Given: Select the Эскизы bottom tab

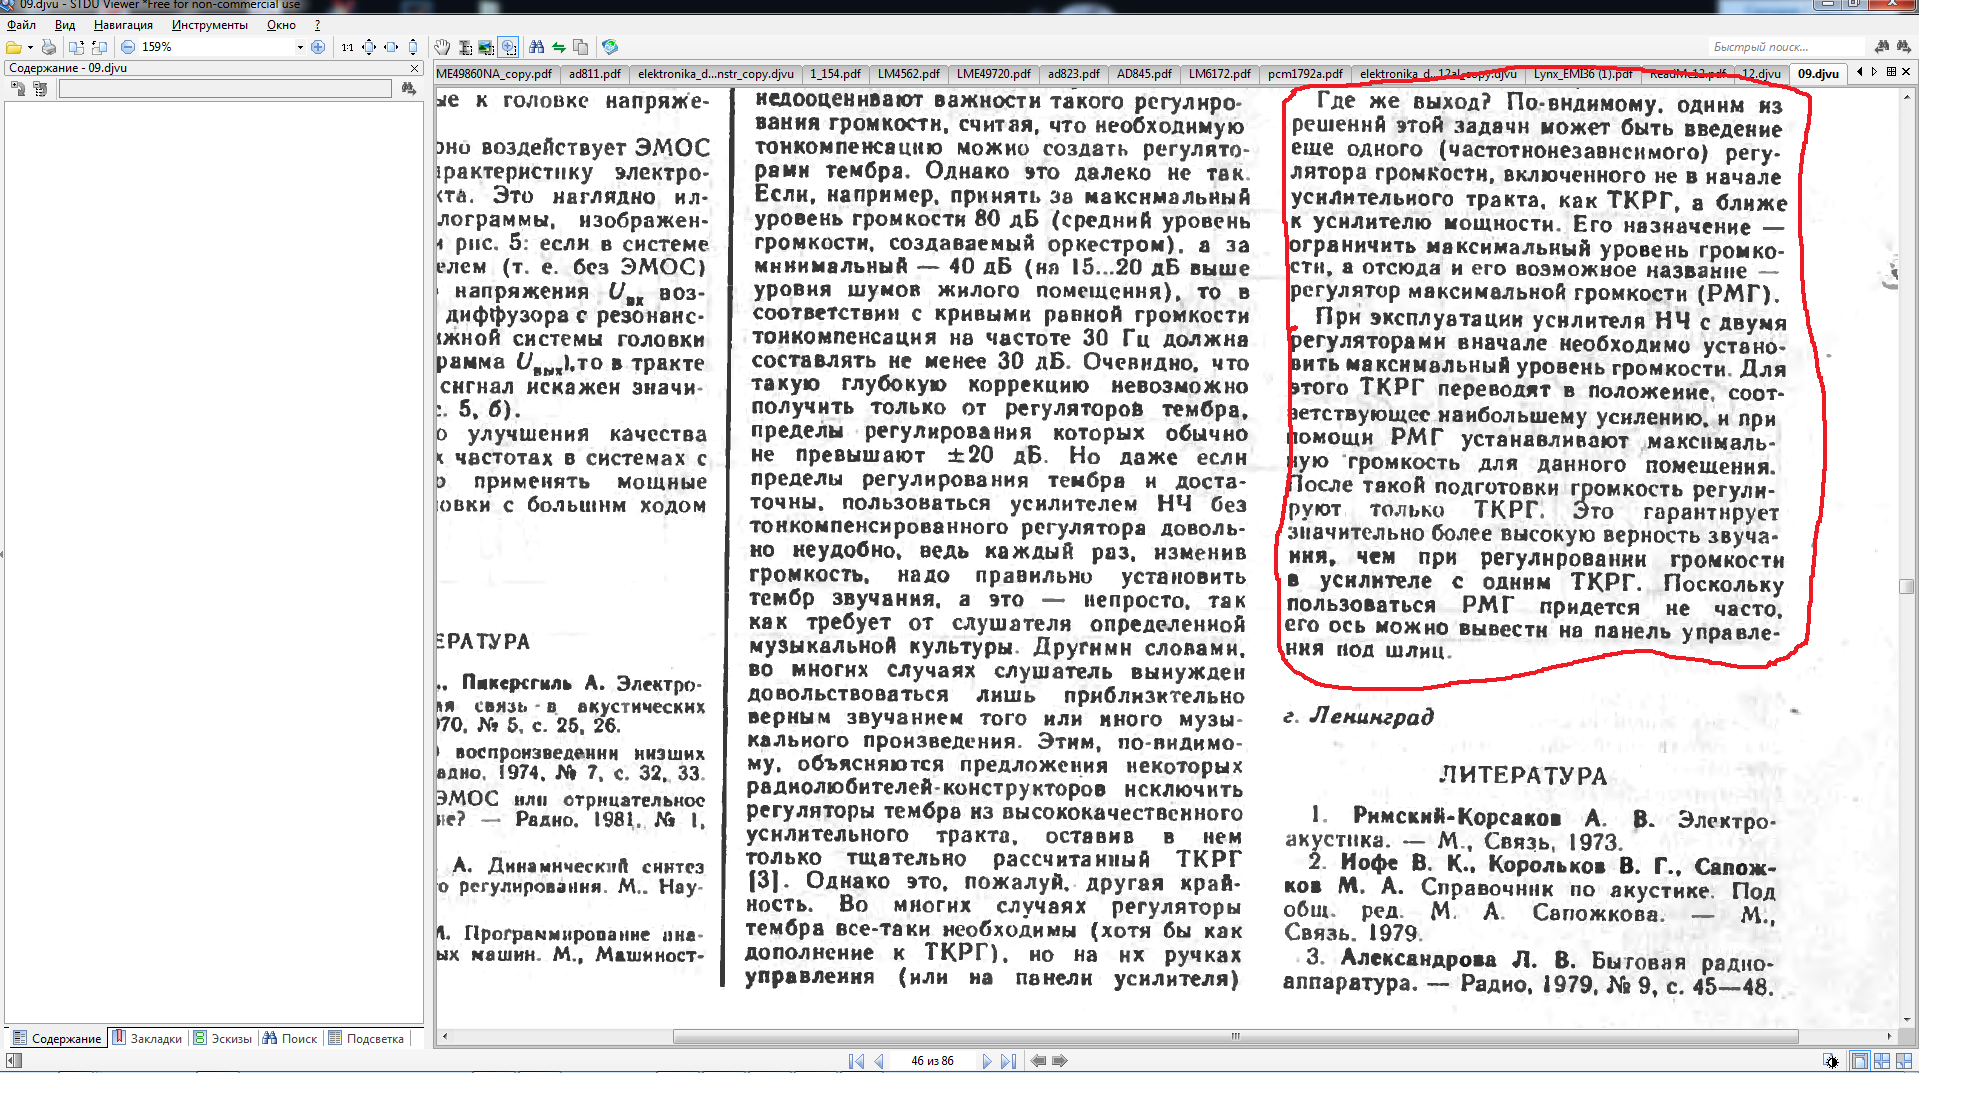Looking at the screenshot, I should click(223, 1038).
